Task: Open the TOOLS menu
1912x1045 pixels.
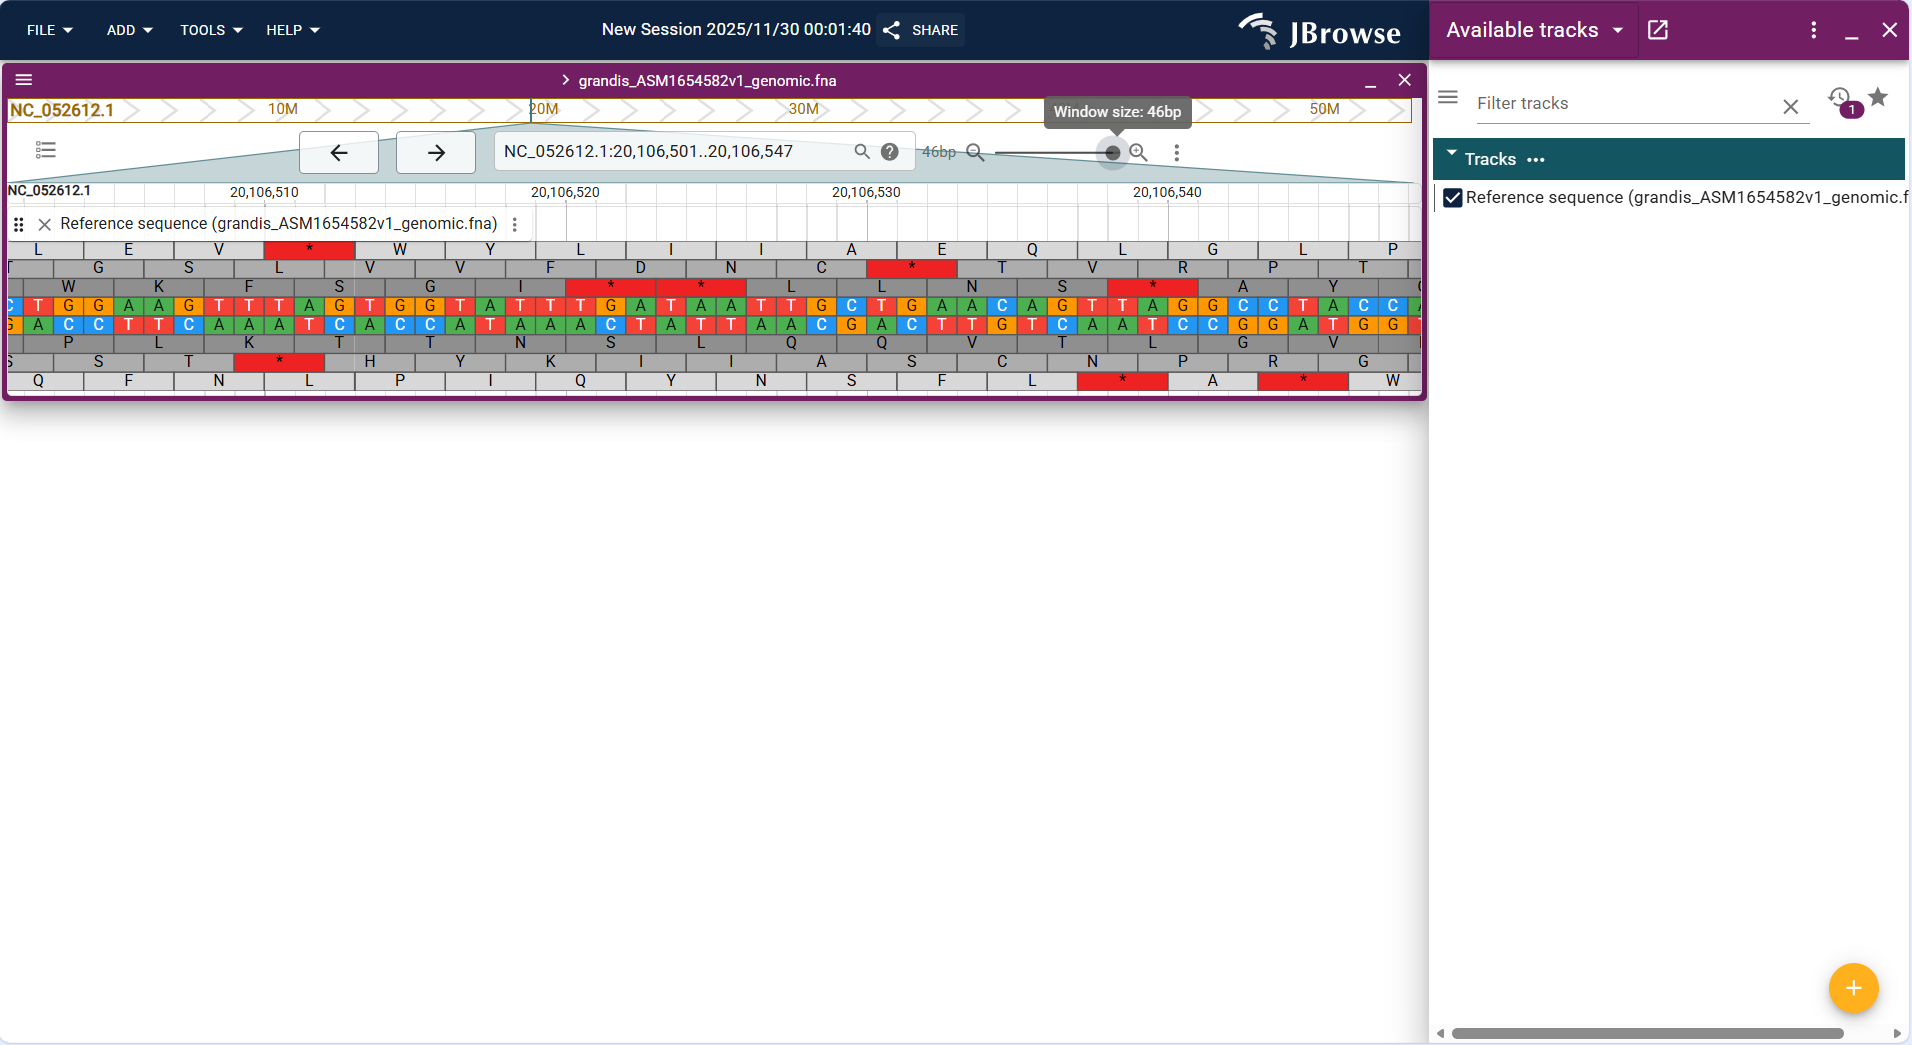Action: coord(209,30)
